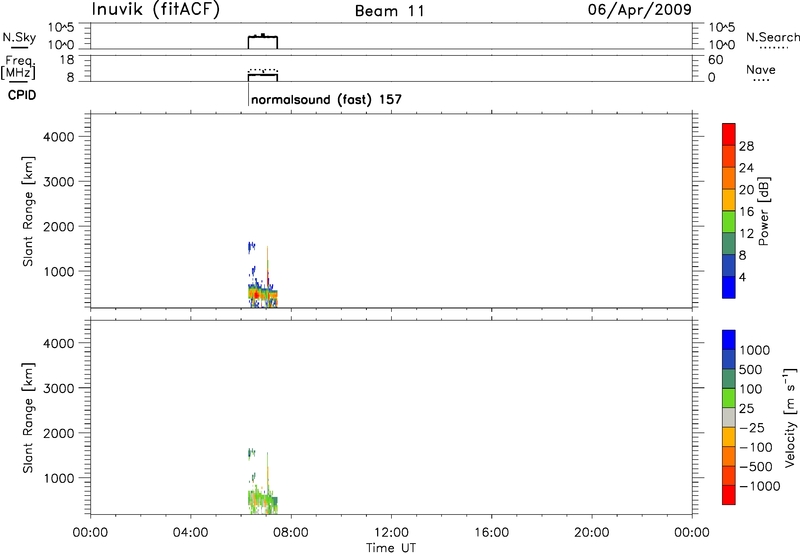Click the power panel 'Slant Range [km]' label
The height and width of the screenshot is (554, 800).
click(28, 211)
